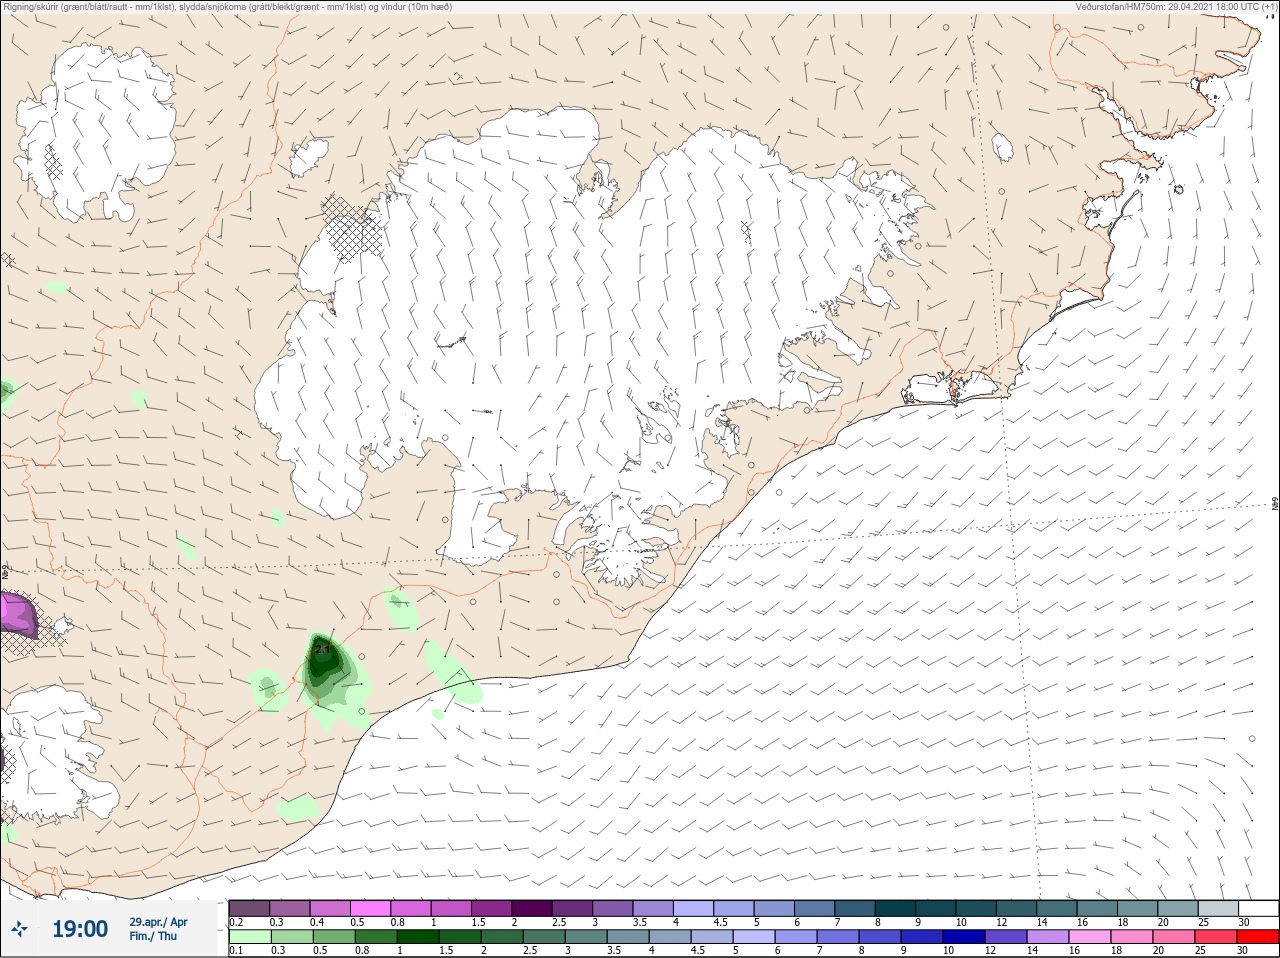Click the Rigning/skúrir map title in header
1280x958 pixels.
(x=228, y=7)
